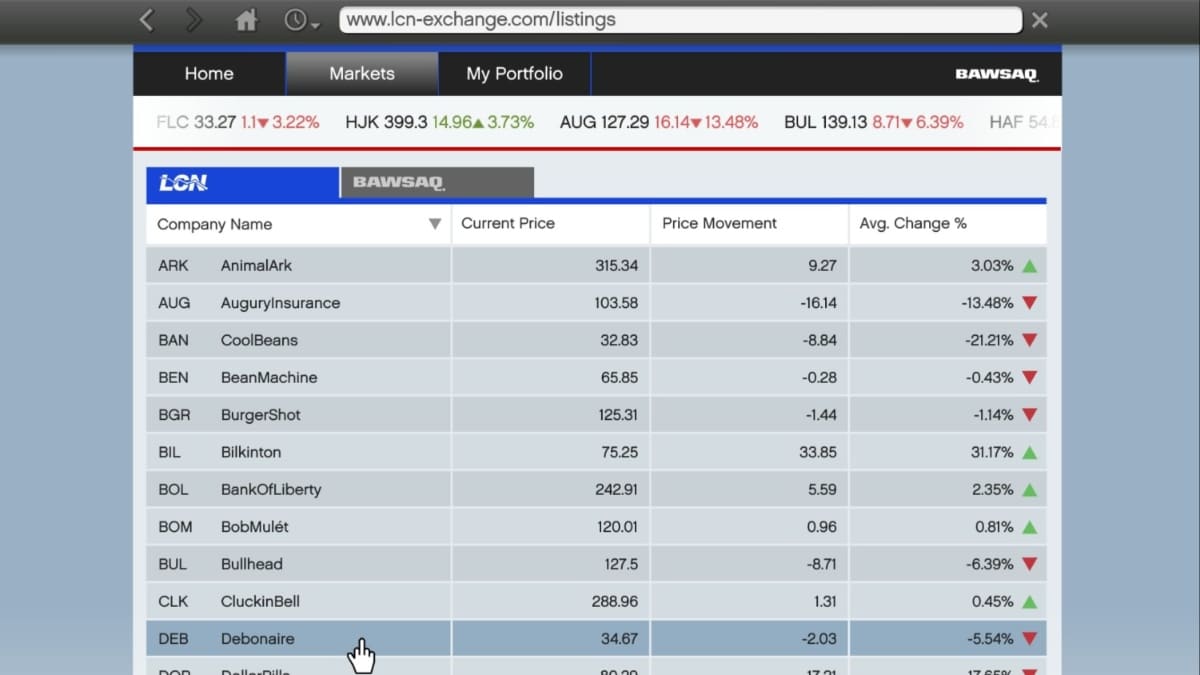Sort listings using the Company Name arrow
This screenshot has width=1200, height=675.
click(434, 224)
